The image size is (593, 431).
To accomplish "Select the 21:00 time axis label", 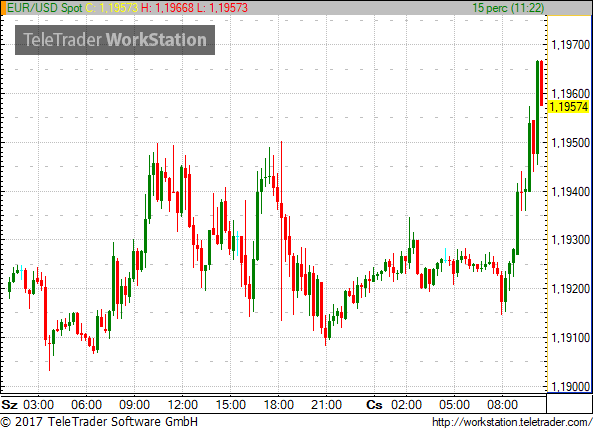I will 326,405.
